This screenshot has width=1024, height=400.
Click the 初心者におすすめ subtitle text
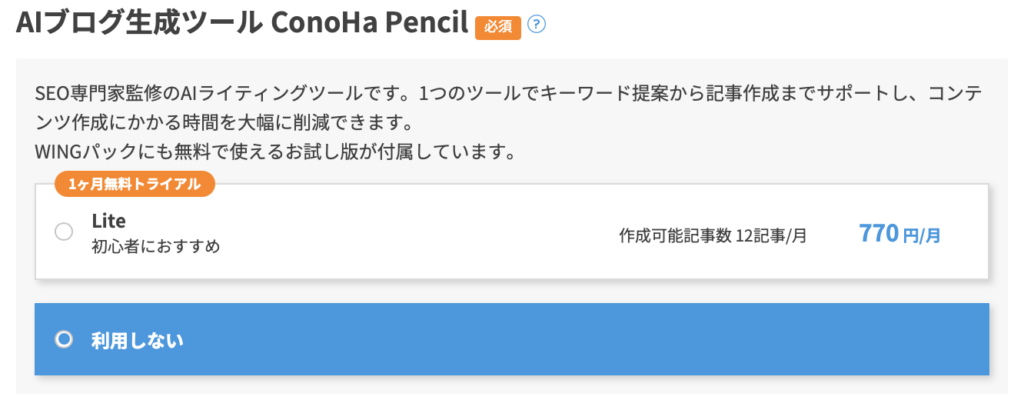point(155,246)
